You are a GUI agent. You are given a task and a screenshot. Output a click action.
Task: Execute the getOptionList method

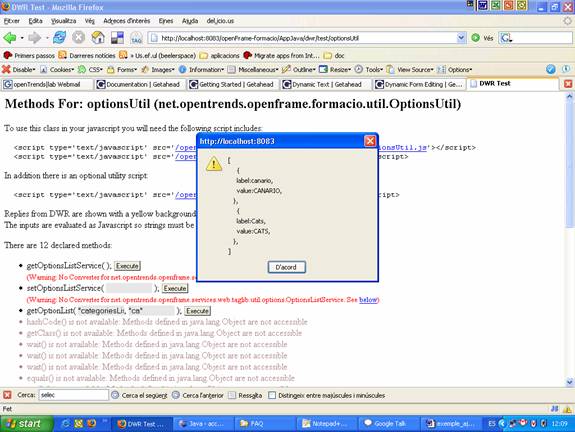[x=197, y=311]
